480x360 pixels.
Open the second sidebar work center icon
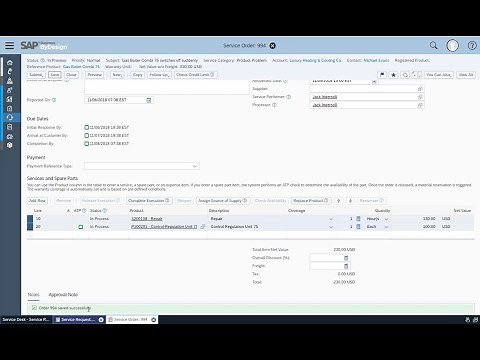click(10, 72)
